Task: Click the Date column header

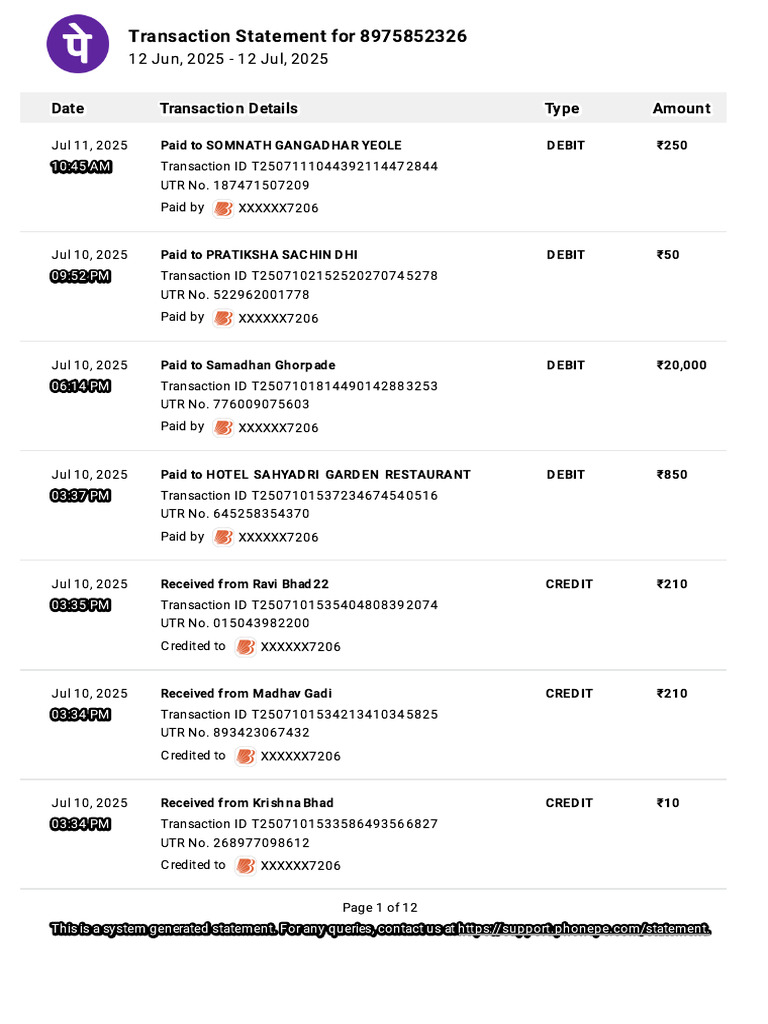Action: (68, 108)
